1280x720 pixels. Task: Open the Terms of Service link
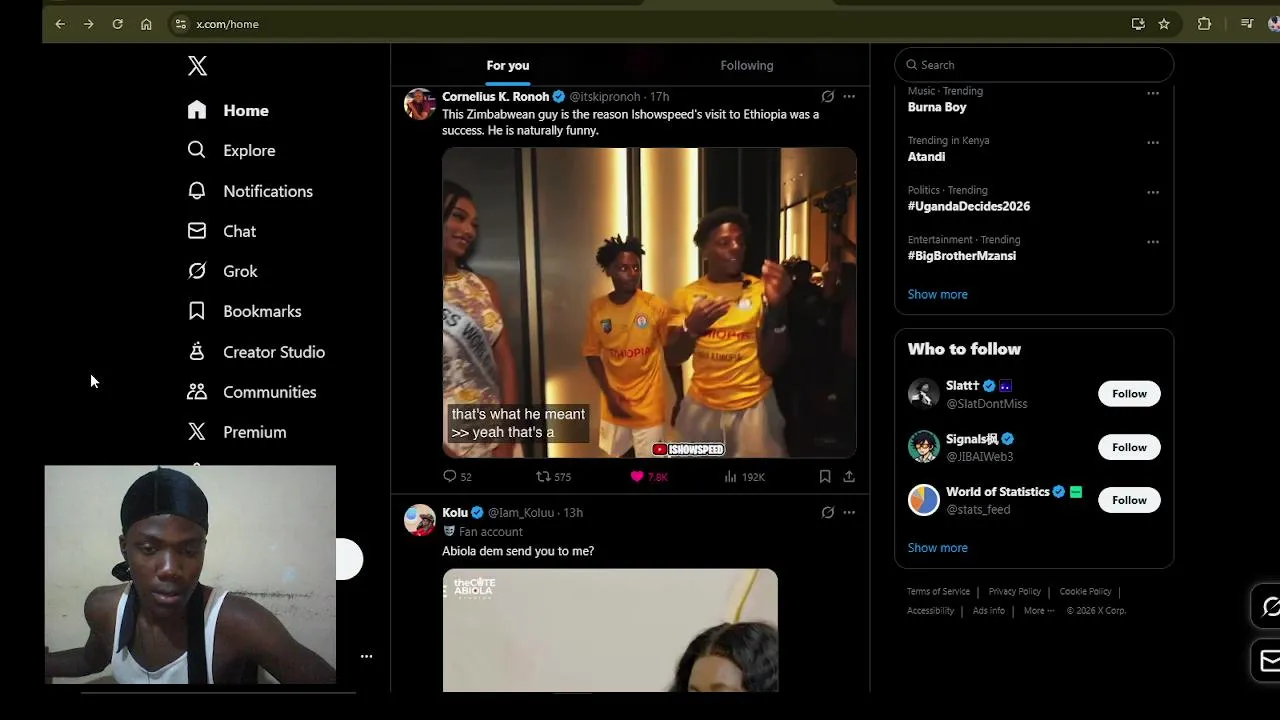(938, 592)
